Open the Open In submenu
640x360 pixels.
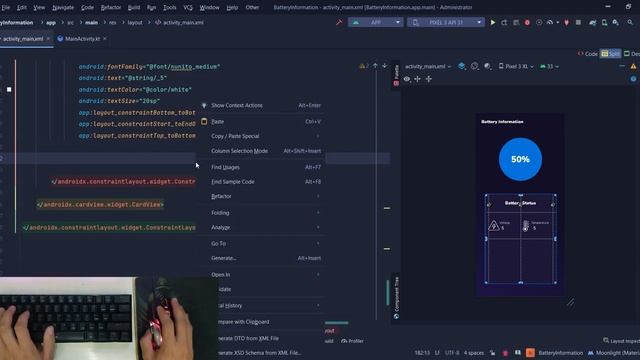point(261,275)
